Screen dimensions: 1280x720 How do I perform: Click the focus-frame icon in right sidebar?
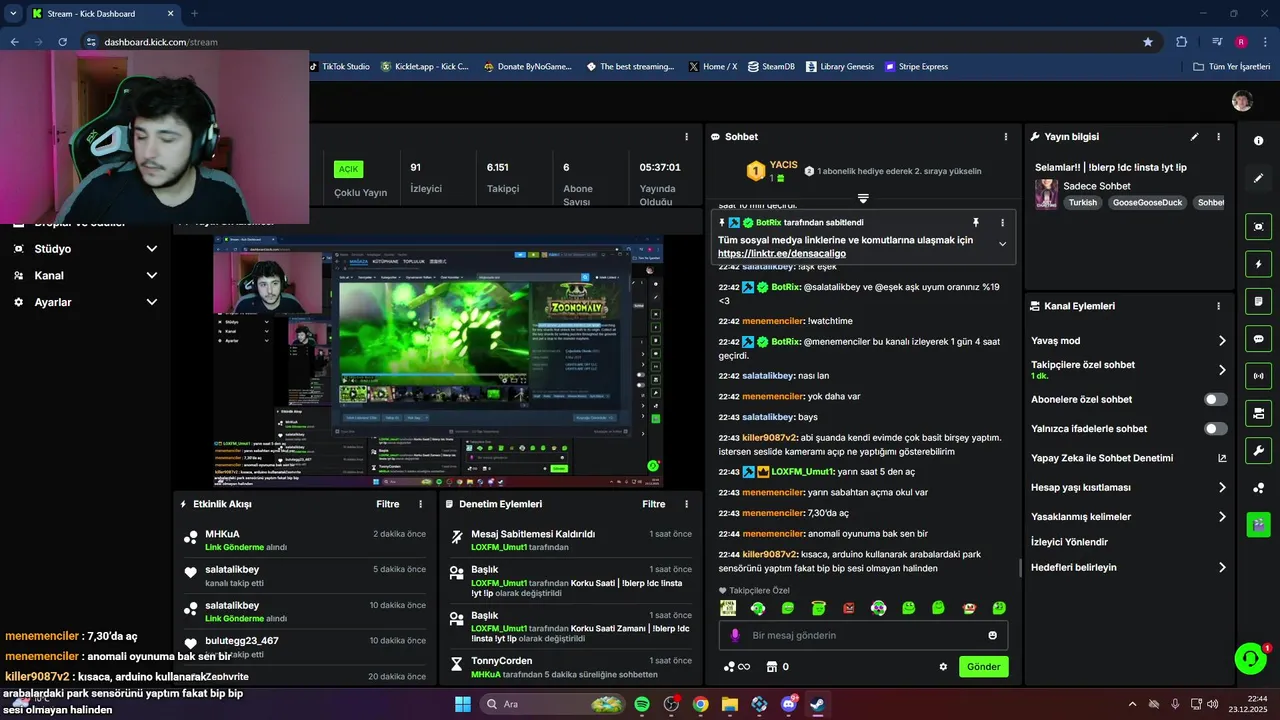click(x=1259, y=226)
